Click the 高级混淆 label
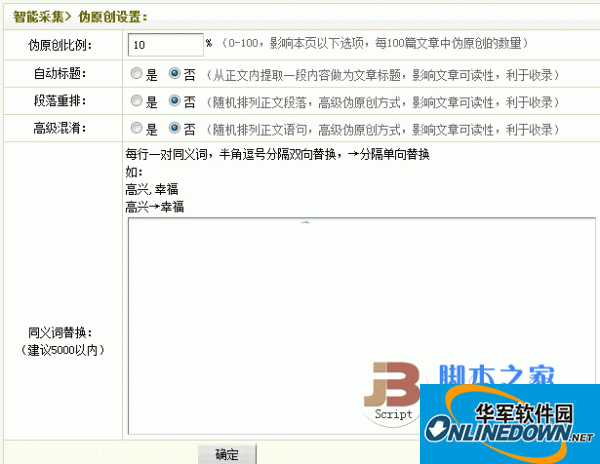This screenshot has height=464, width=600. [x=60, y=128]
